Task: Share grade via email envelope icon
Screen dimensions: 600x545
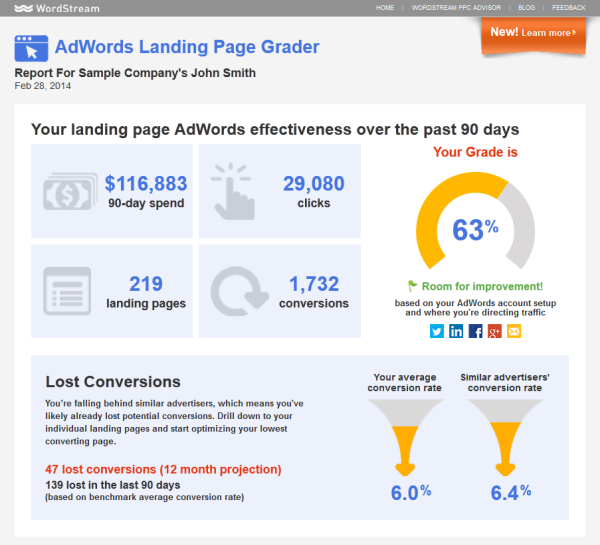Action: 514,331
